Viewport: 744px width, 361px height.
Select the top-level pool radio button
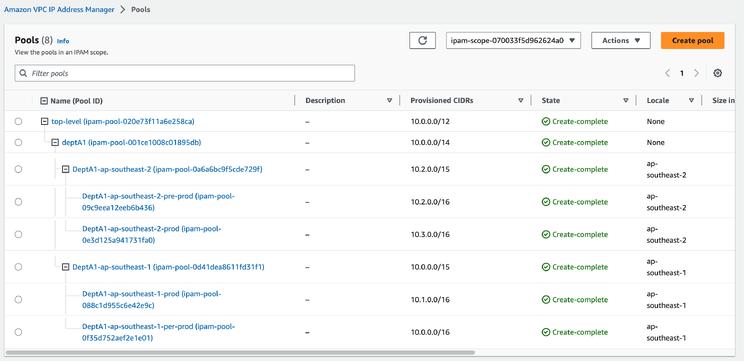pos(18,121)
